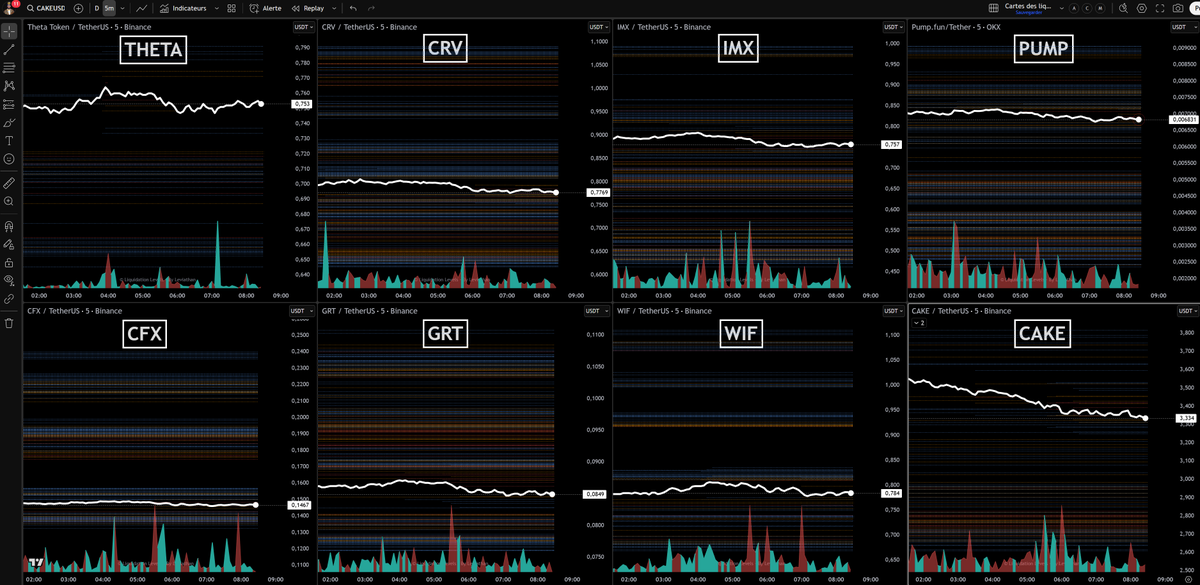This screenshot has height=585, width=1200.
Task: Select the trend line drawing tool
Action: 9,48
